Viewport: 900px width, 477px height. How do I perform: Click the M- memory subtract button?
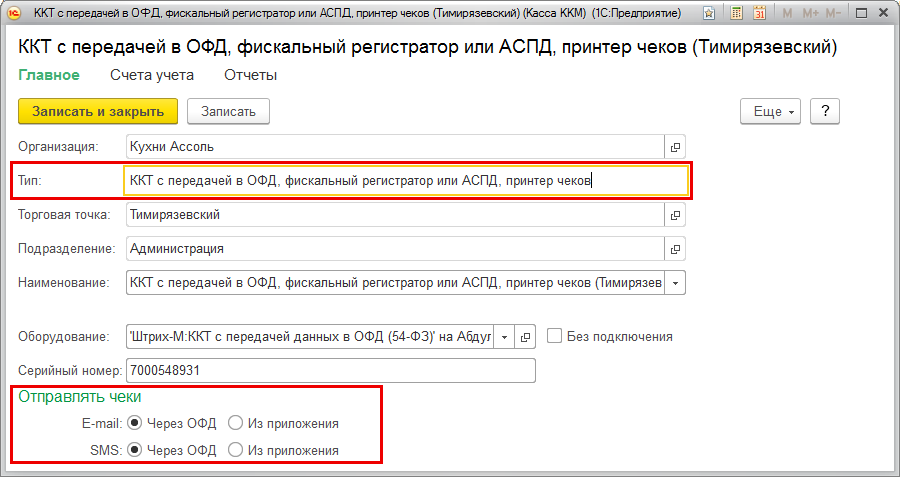pyautogui.click(x=833, y=13)
